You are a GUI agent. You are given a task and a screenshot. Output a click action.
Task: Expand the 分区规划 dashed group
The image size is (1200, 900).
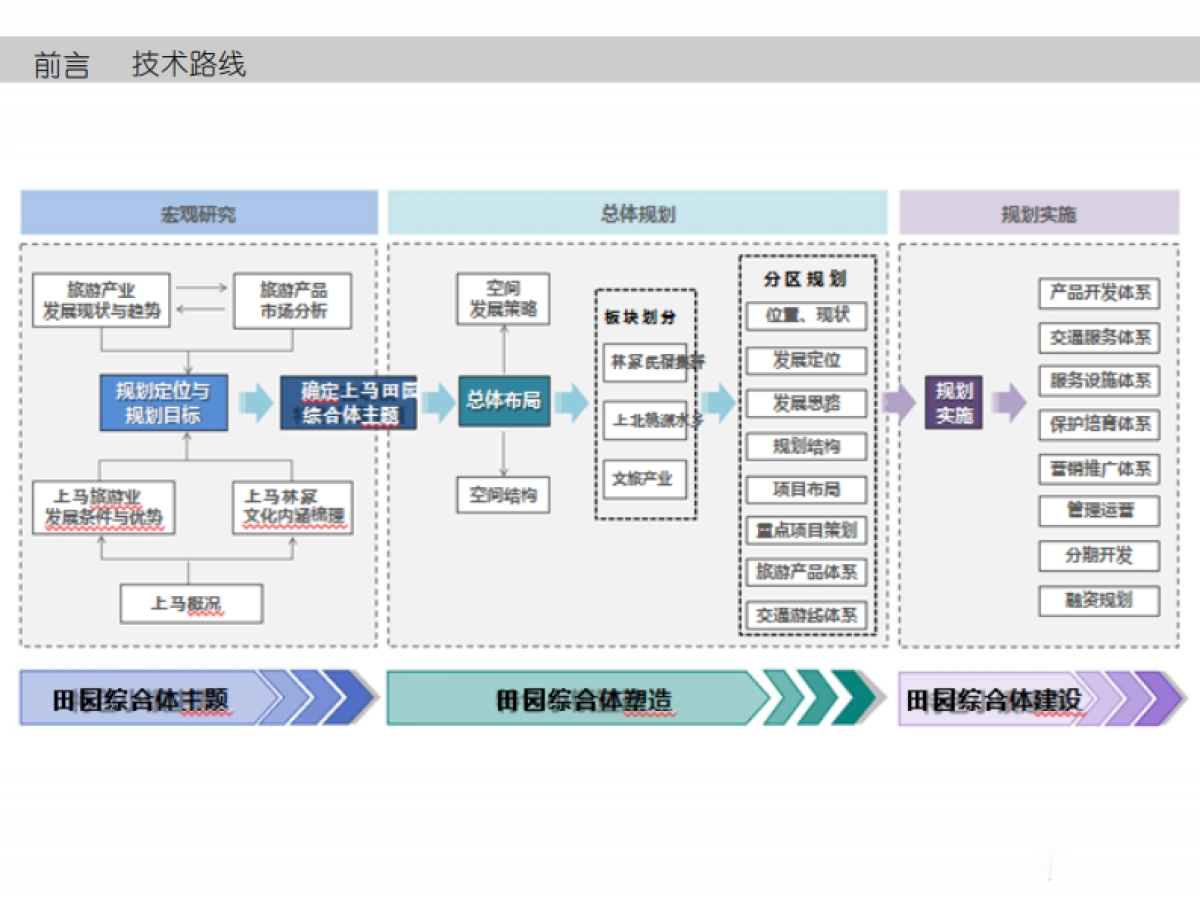pyautogui.click(x=806, y=281)
